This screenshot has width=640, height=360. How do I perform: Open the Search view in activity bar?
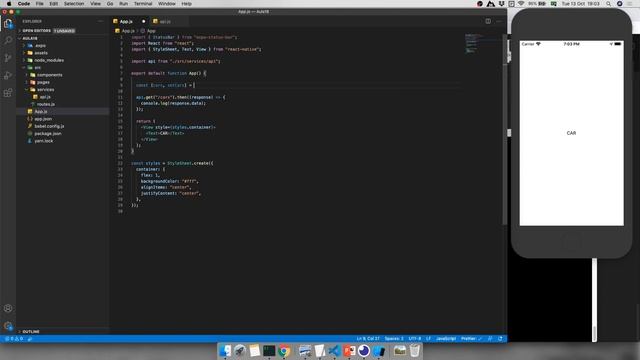pos(8,40)
